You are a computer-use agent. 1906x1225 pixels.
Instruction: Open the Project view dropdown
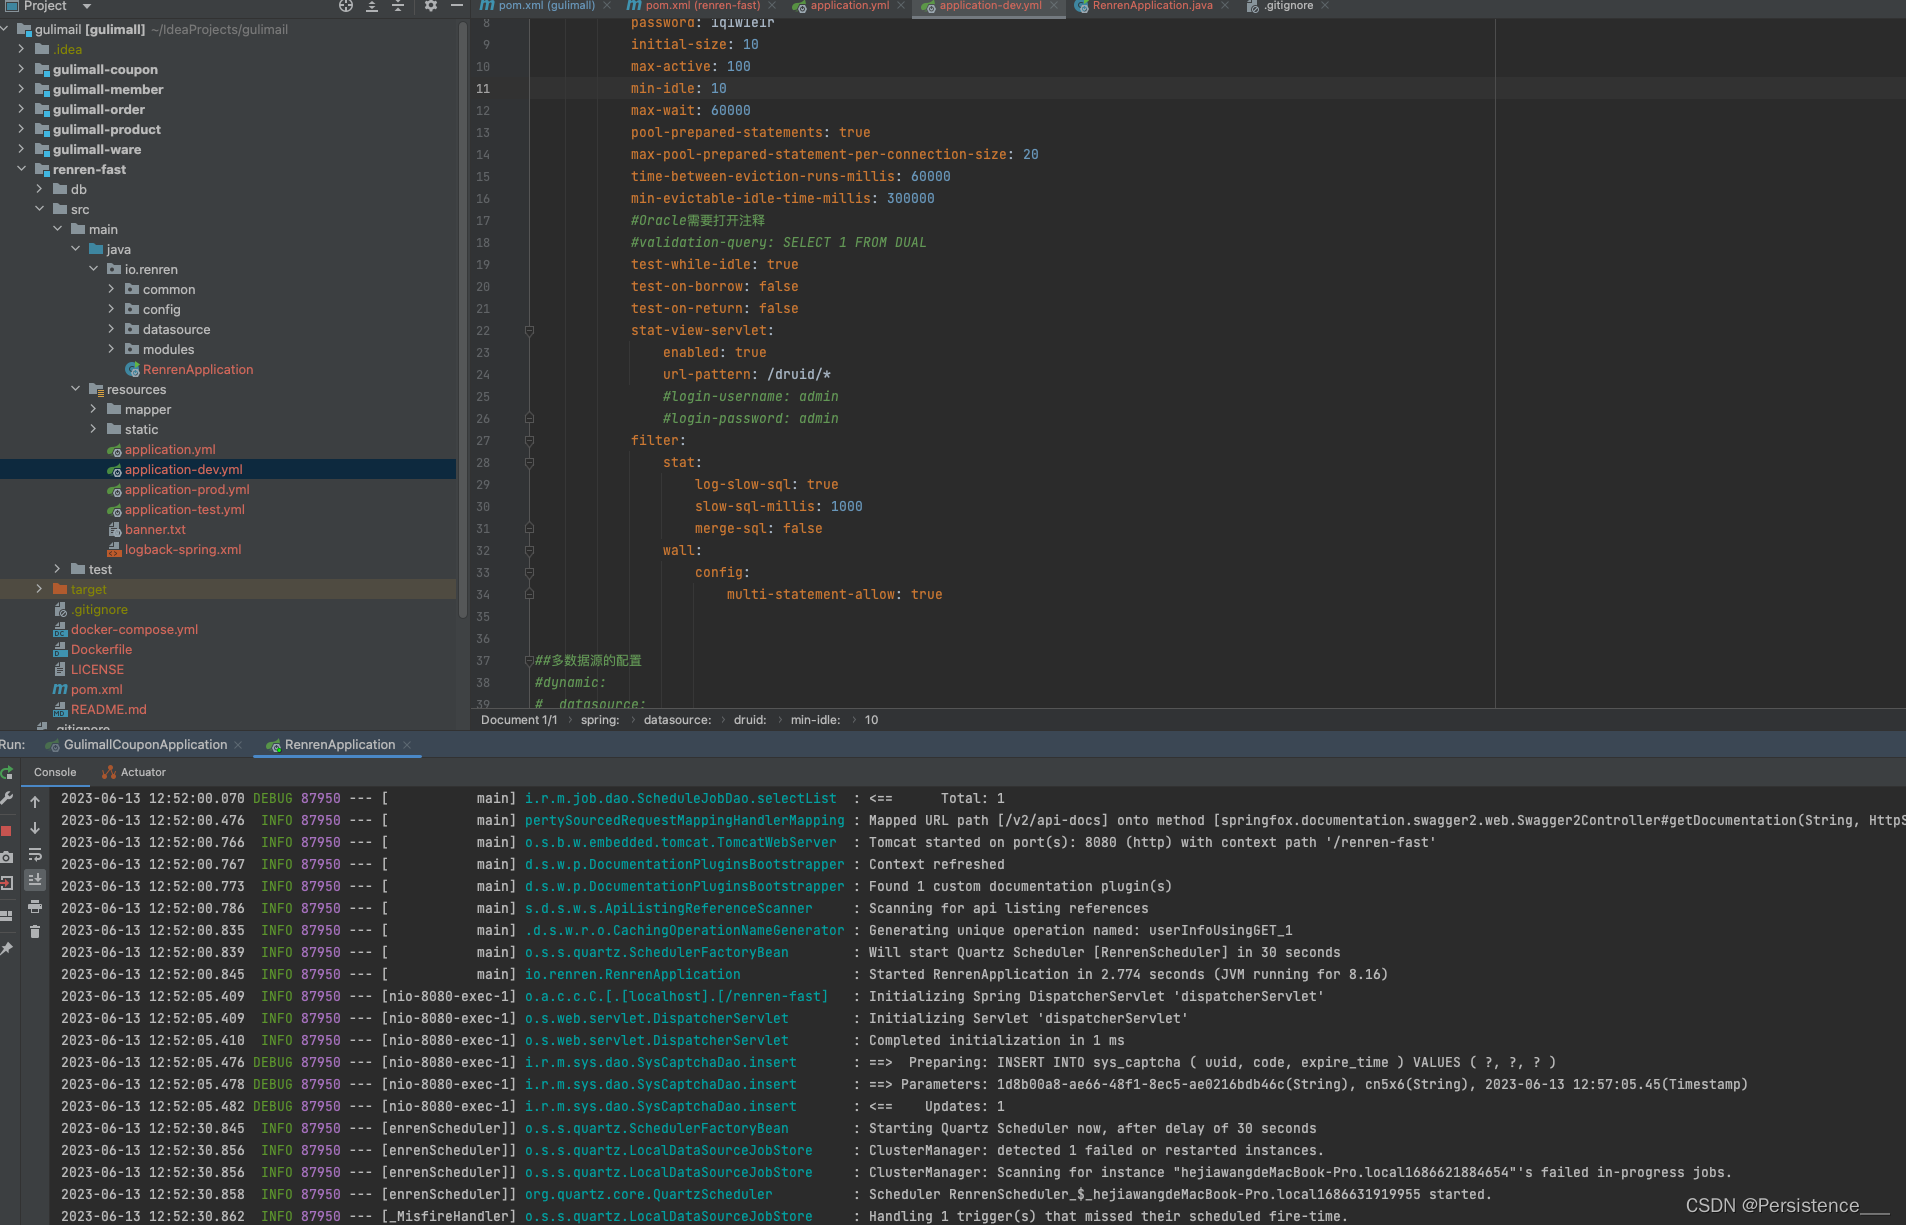[87, 6]
